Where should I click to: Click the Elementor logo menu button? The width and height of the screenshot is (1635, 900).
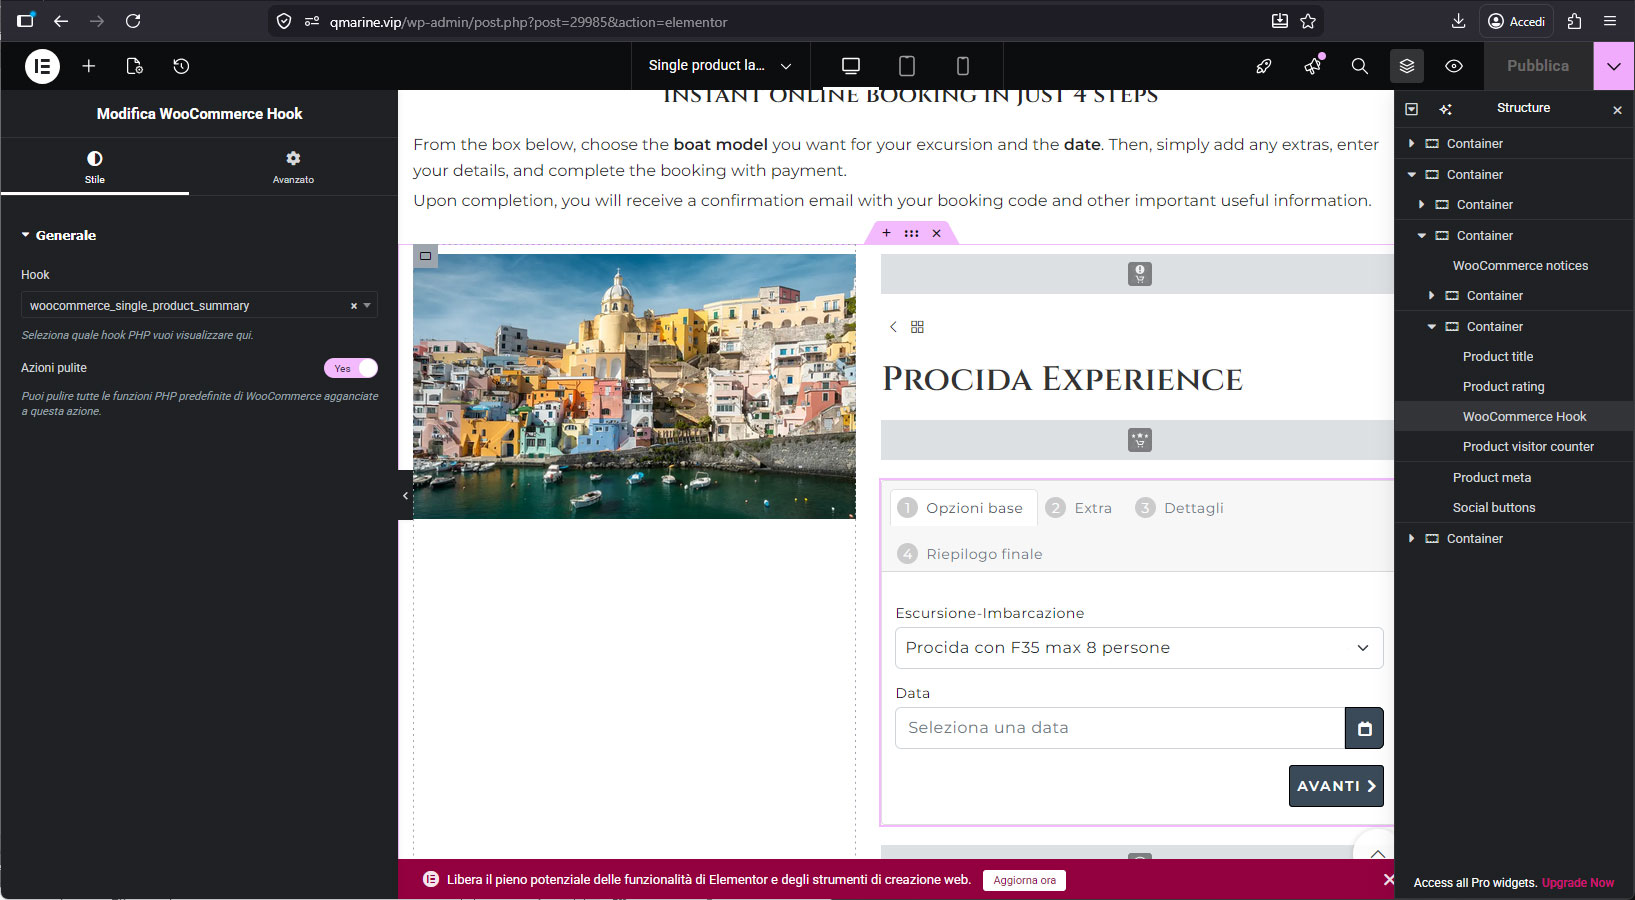[x=42, y=66]
